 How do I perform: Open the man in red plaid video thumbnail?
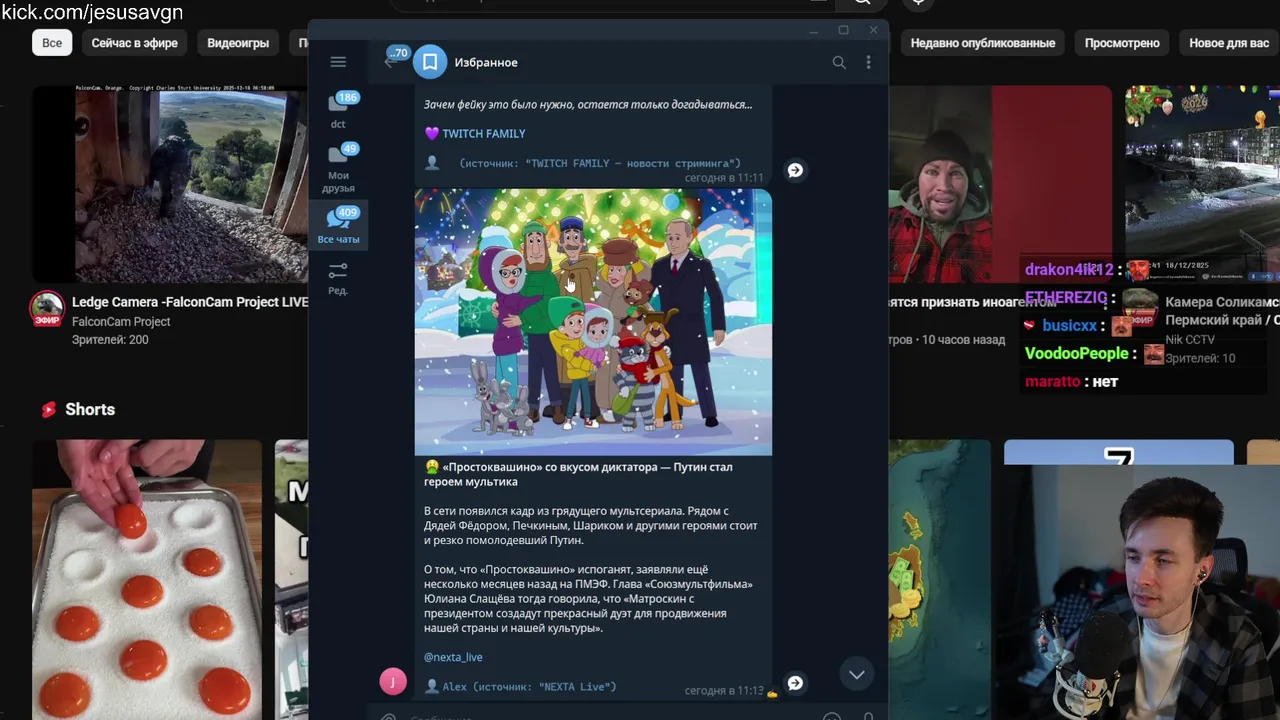(1000, 184)
